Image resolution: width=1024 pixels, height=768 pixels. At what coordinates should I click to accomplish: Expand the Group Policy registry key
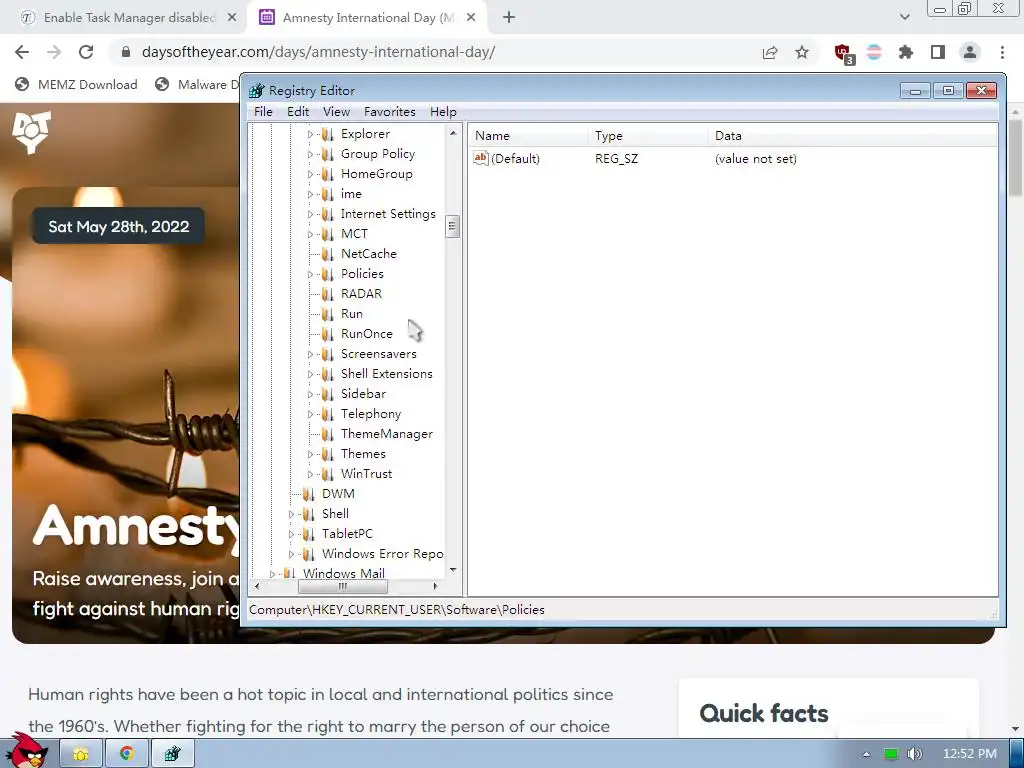[x=310, y=155]
